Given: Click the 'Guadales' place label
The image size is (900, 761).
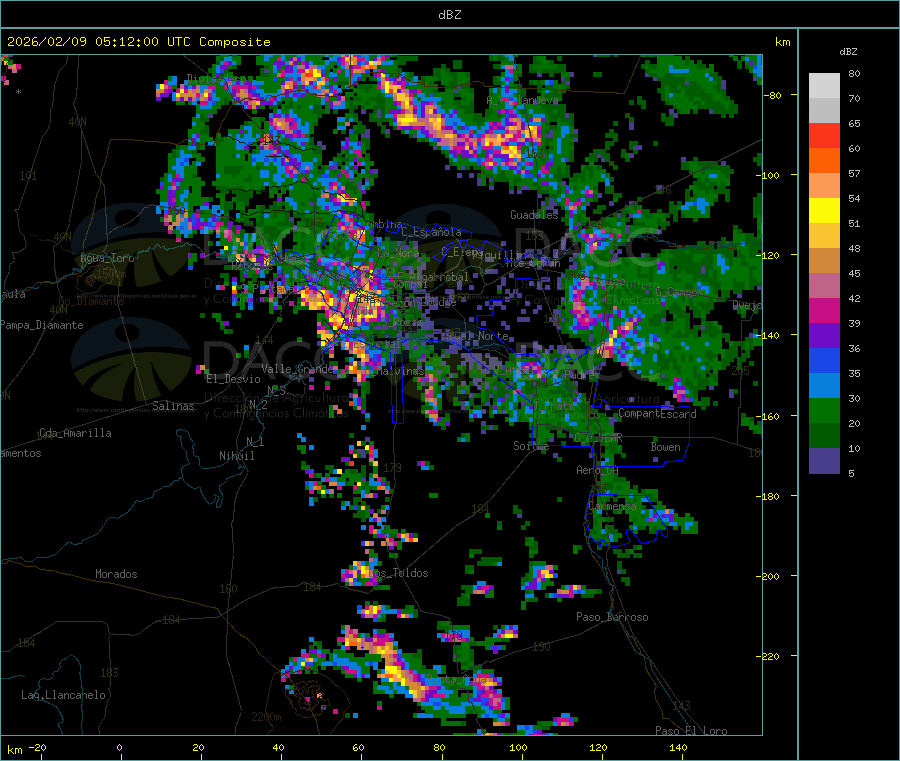Looking at the screenshot, I should (534, 215).
